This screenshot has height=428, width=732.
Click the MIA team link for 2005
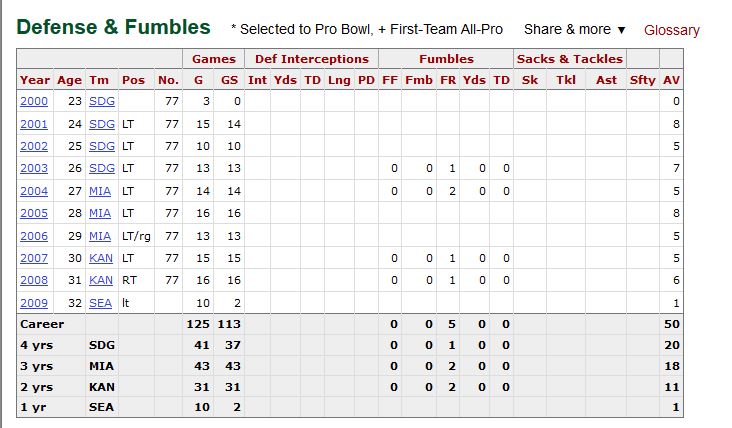point(100,213)
